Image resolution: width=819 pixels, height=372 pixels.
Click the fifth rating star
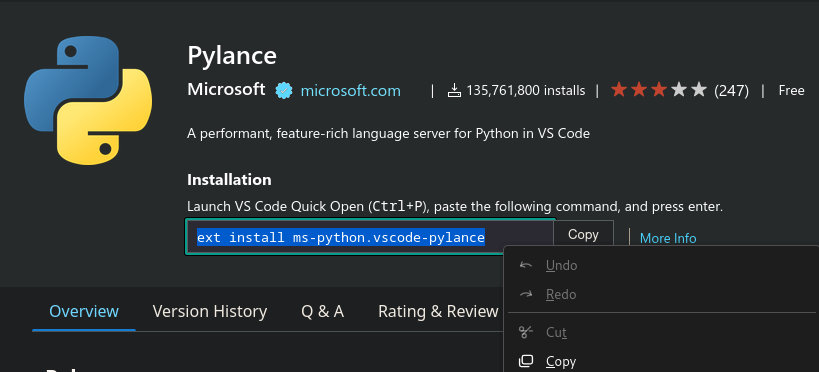[698, 90]
